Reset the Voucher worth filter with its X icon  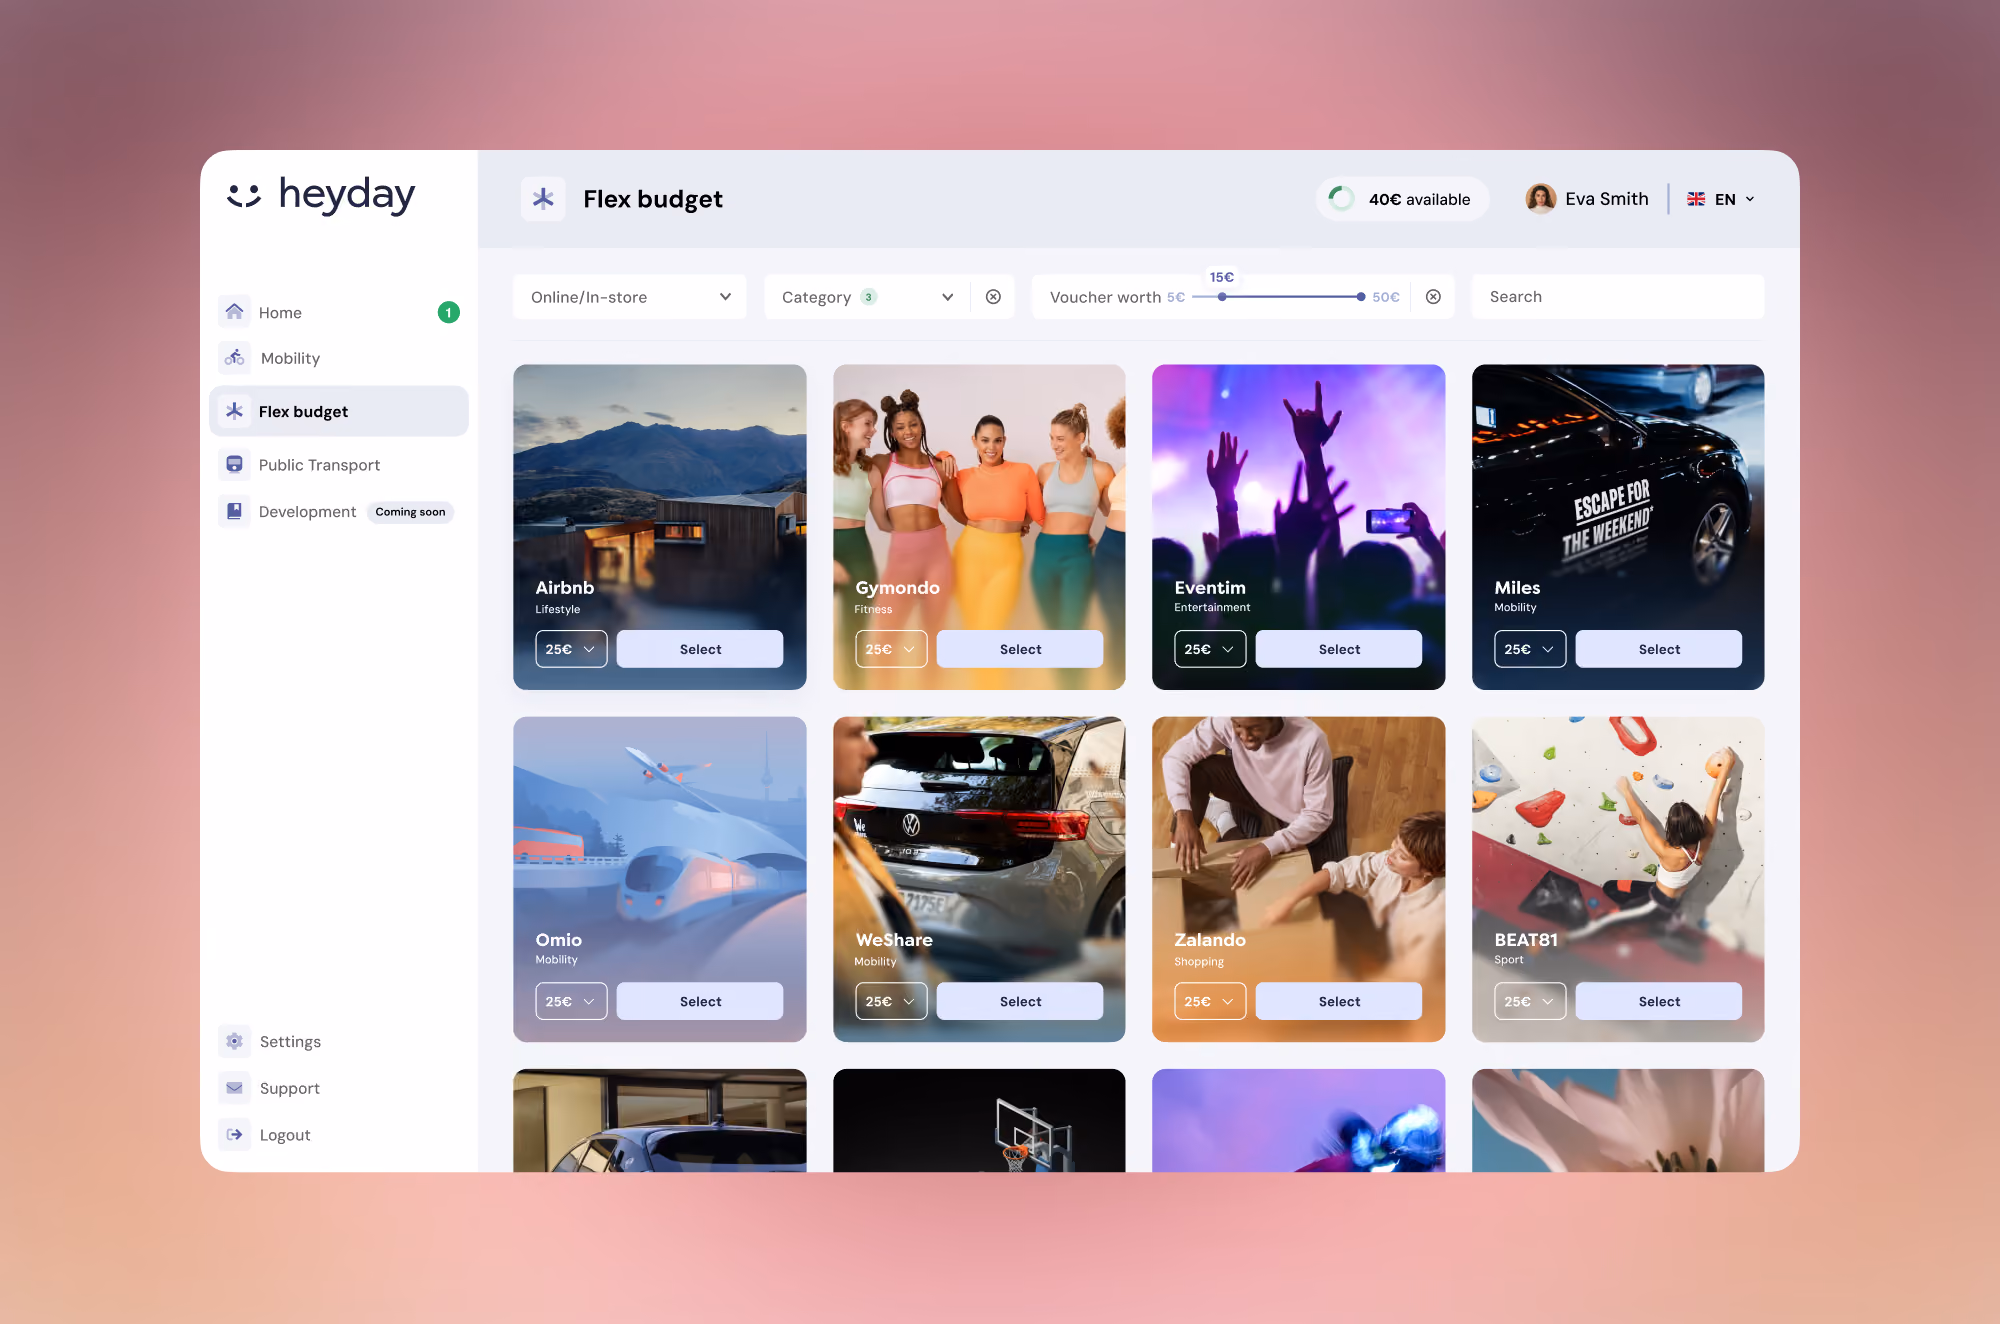(1433, 297)
